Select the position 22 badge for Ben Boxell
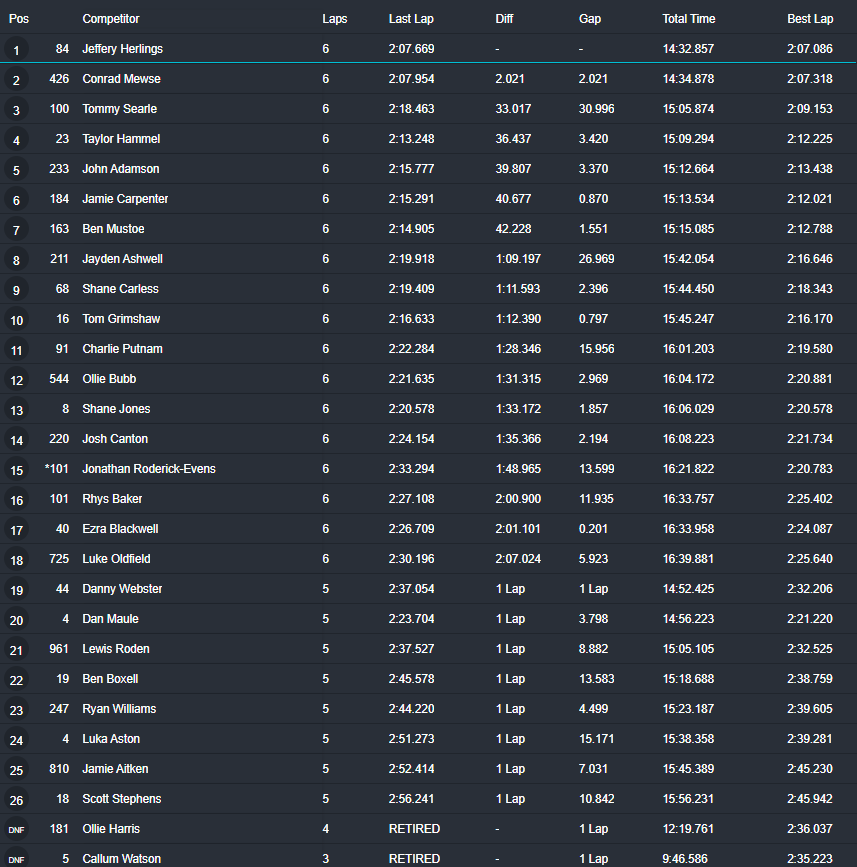Viewport: 857px width, 867px height. pos(17,680)
